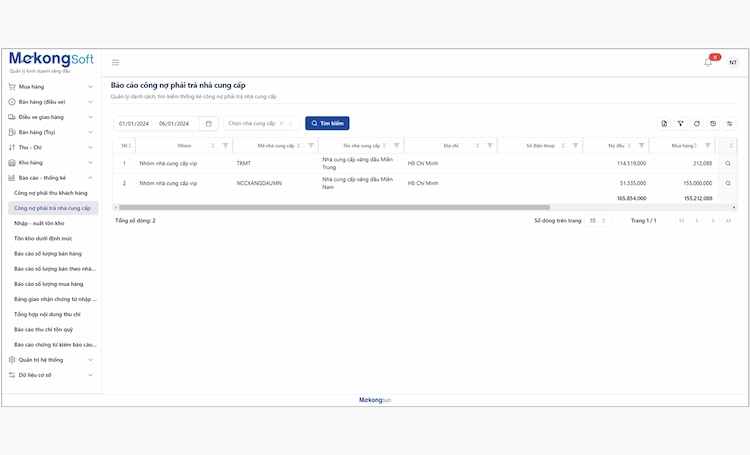Open filter for Nợ đầu column
Screen dimensions: 750x455
[640, 145]
